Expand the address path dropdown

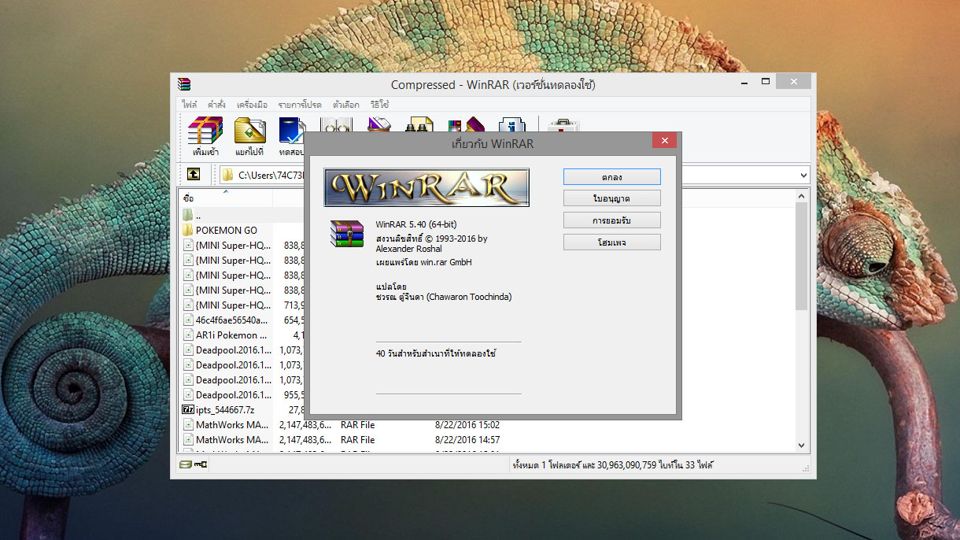(x=803, y=175)
